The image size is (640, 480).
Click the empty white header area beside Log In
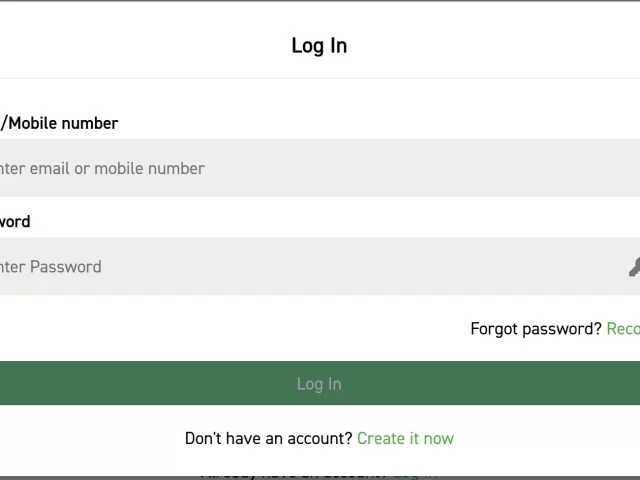(500, 45)
